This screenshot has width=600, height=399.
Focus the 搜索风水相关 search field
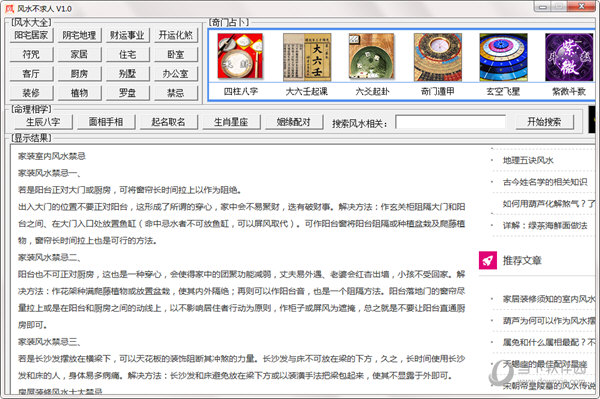[x=450, y=122]
